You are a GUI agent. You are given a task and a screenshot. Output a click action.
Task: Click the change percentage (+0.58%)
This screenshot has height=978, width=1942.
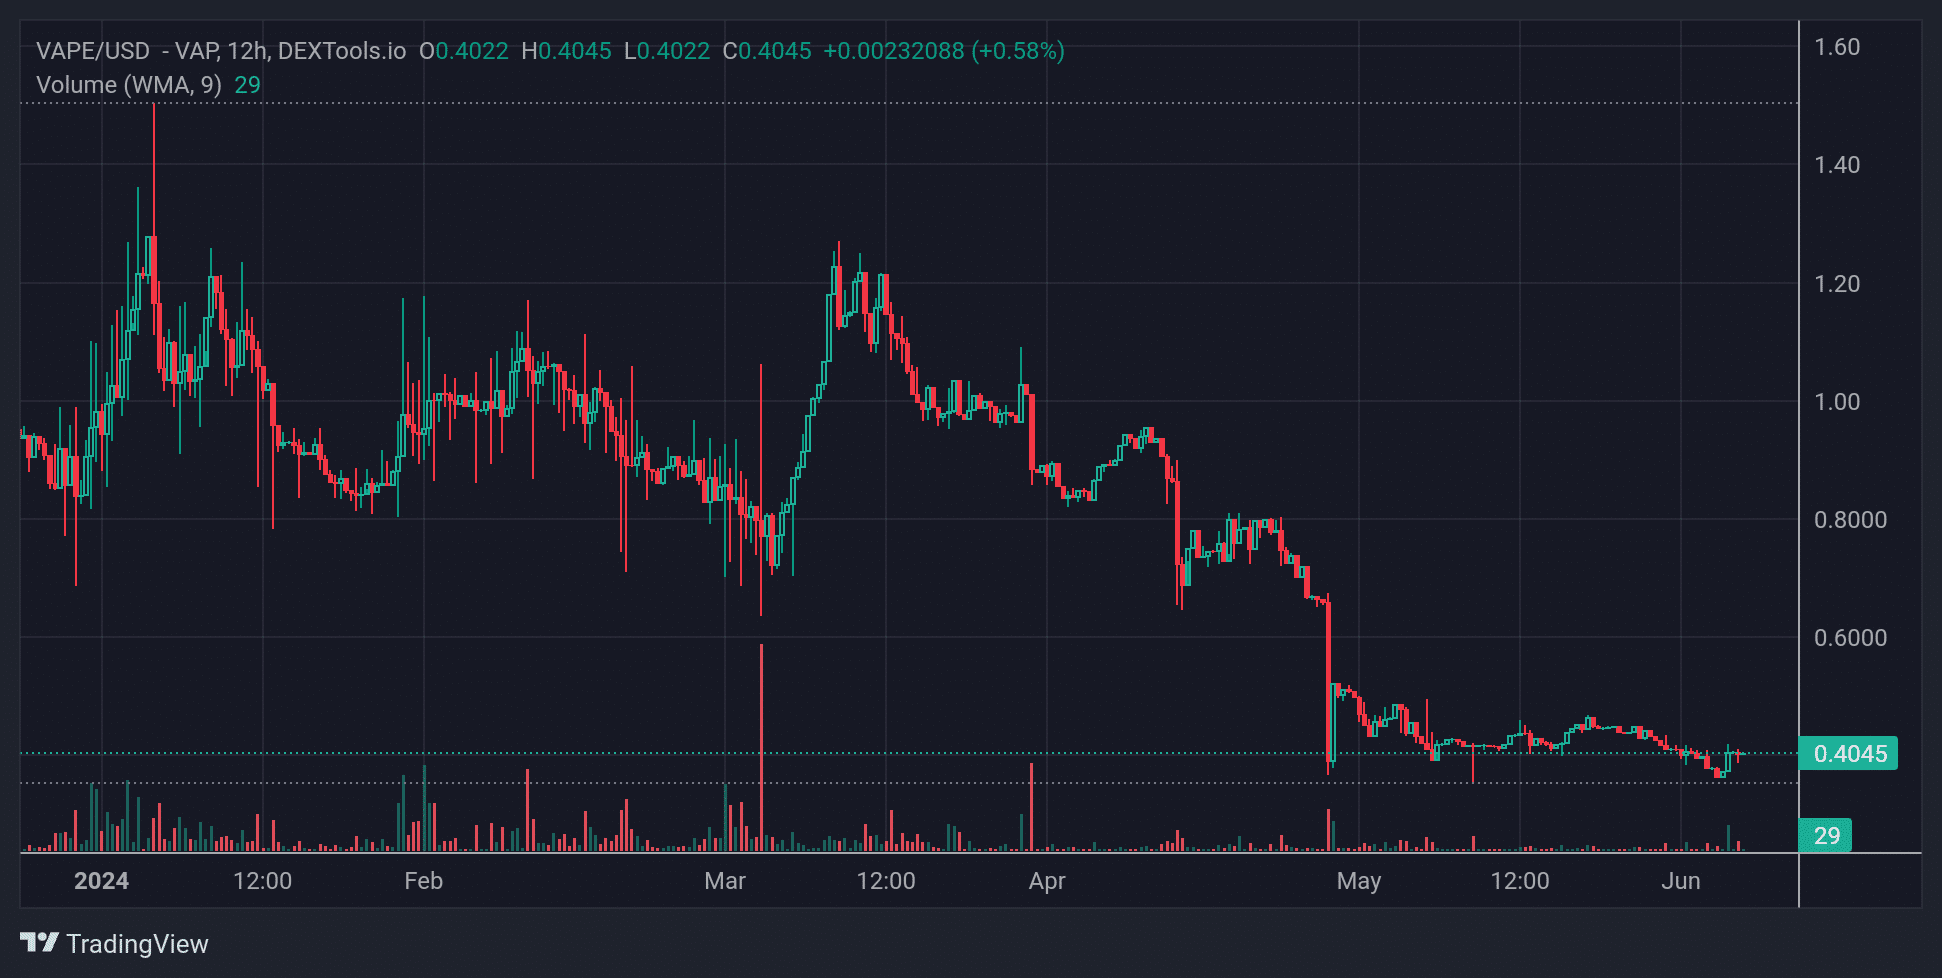(x=1018, y=51)
